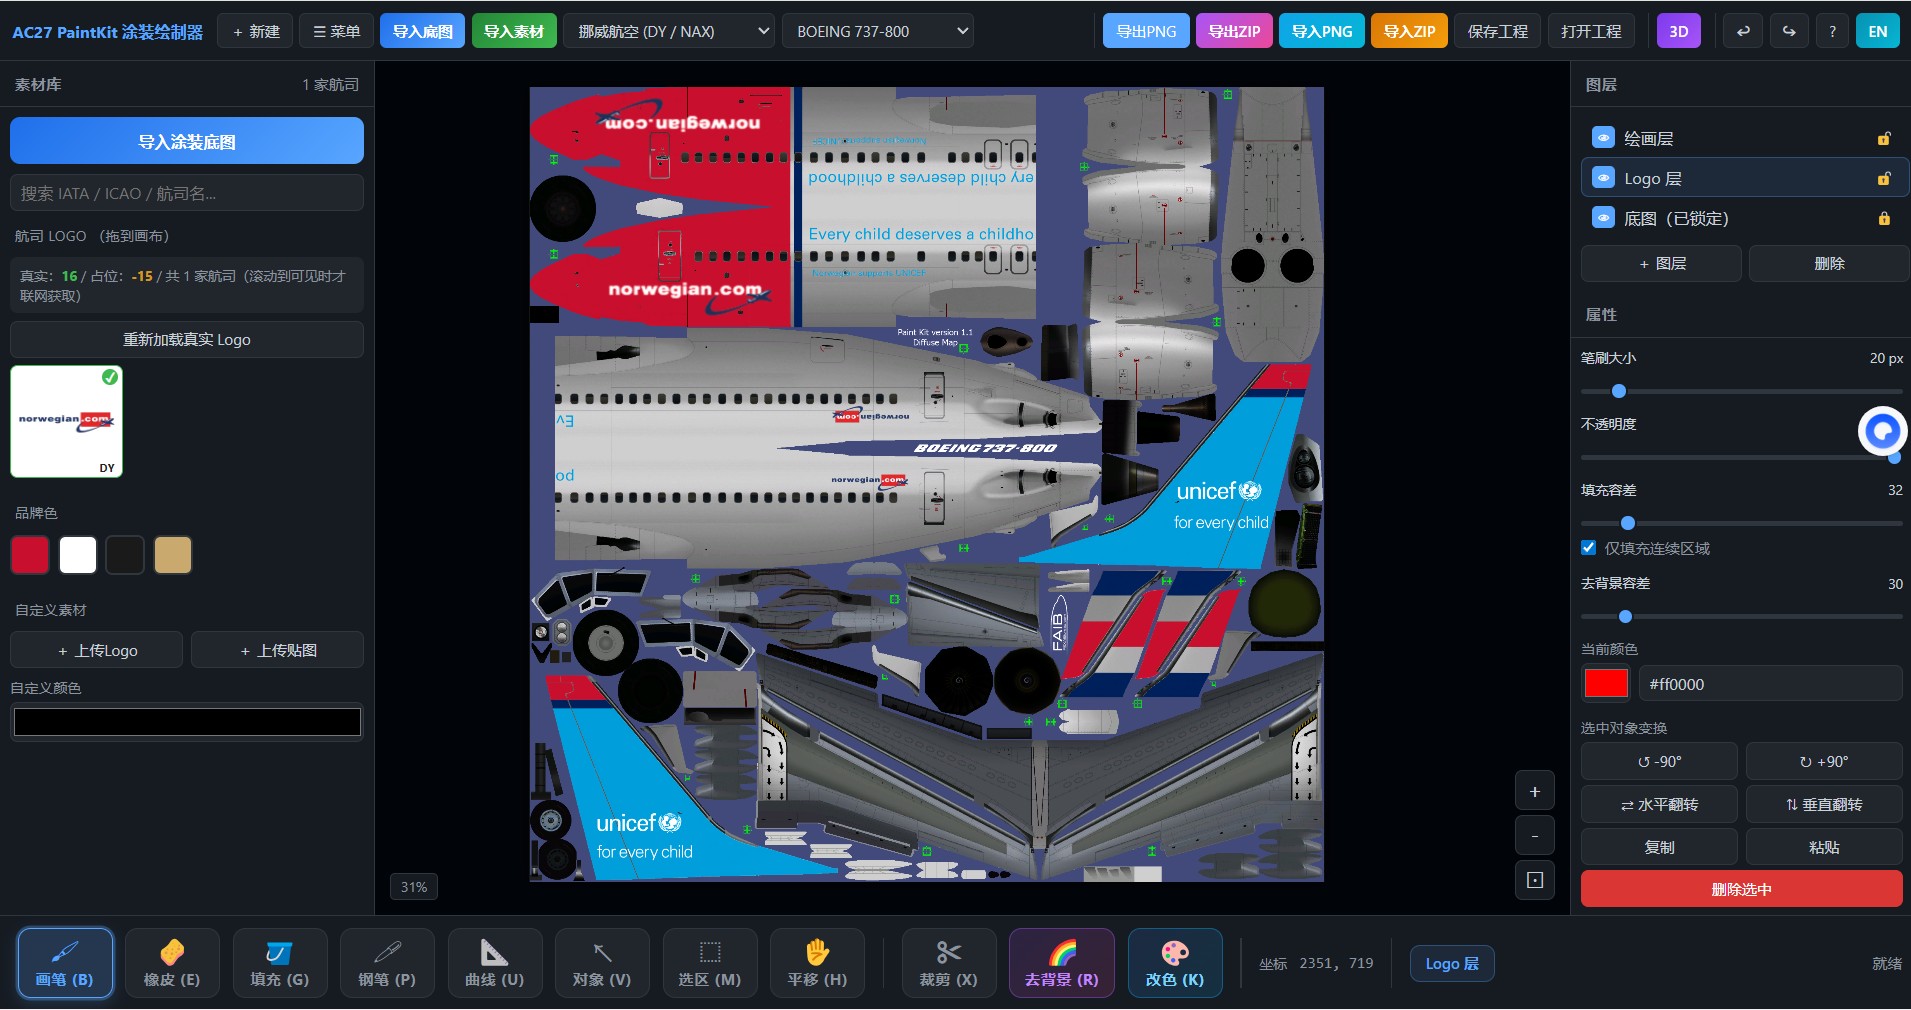Open help with the question mark button
The image size is (1911, 1010).
[1832, 31]
